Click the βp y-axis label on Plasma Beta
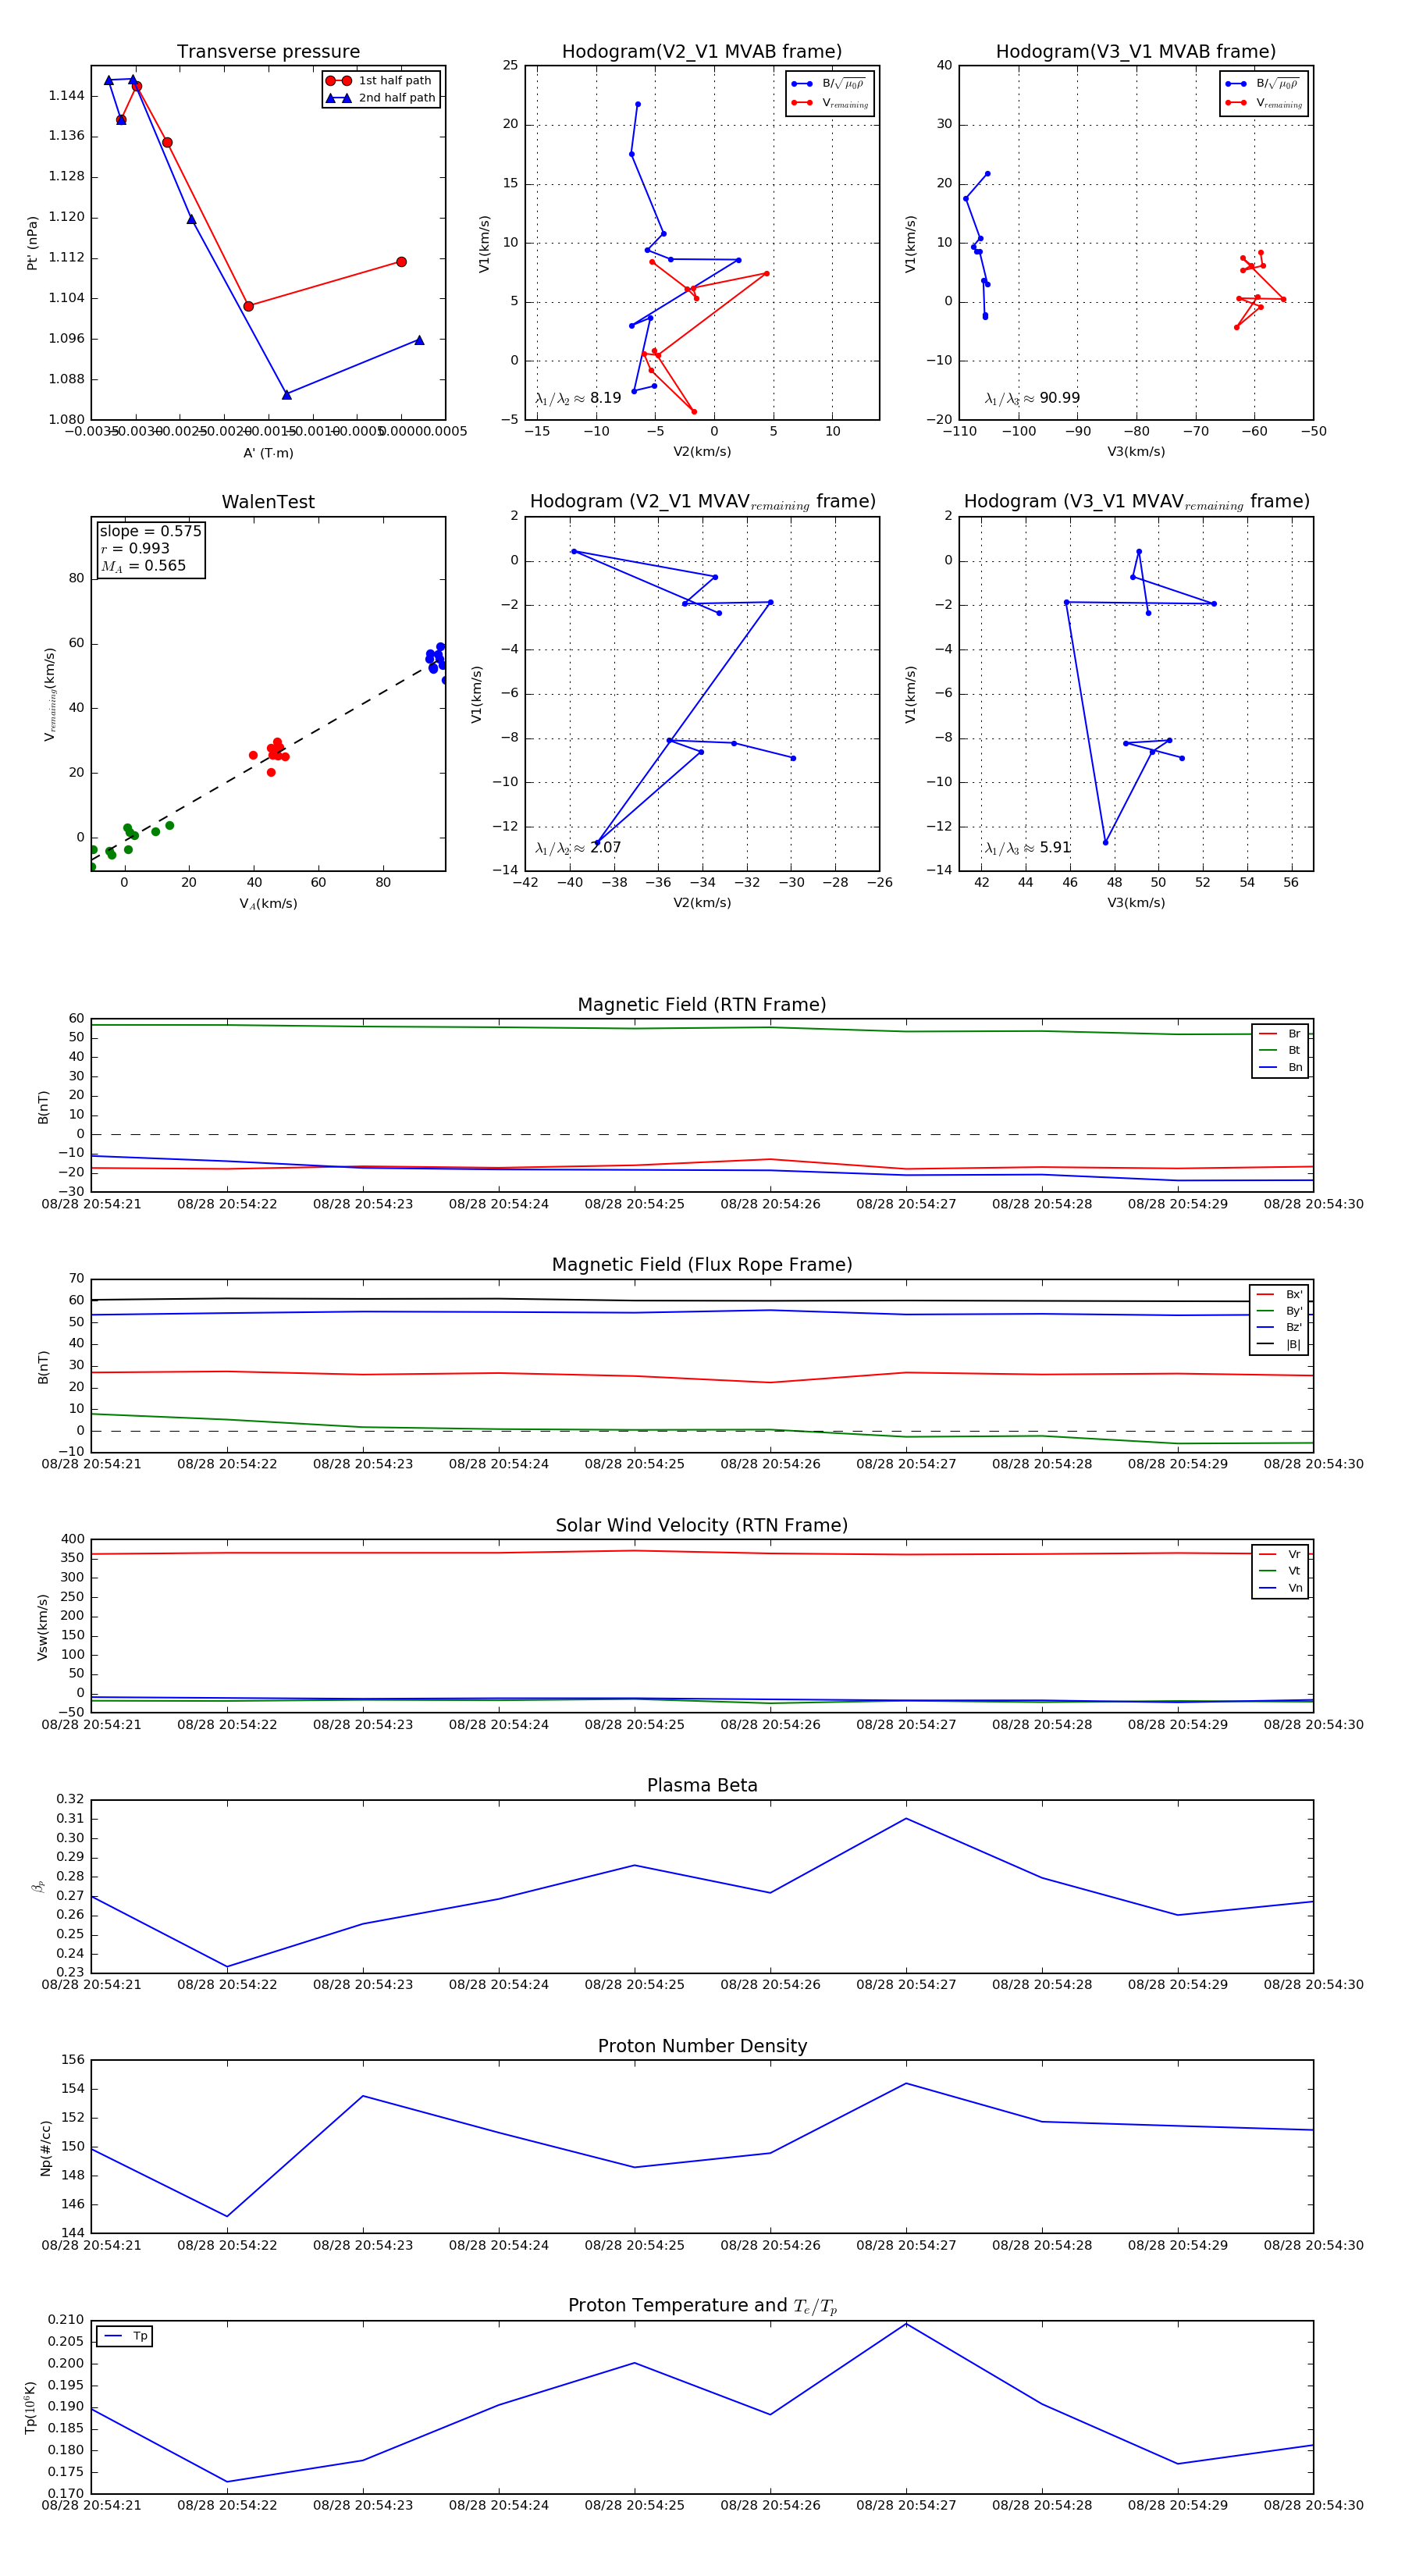The width and height of the screenshot is (1405, 2576). [x=39, y=1887]
